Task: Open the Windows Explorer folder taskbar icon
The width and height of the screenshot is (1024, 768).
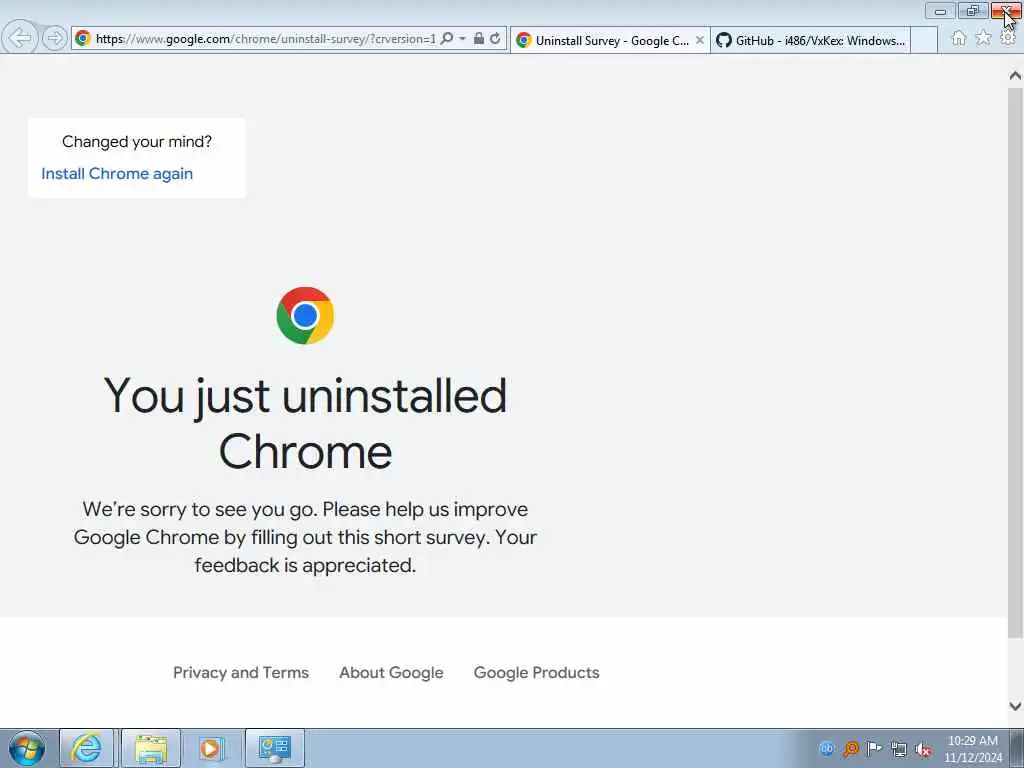Action: [151, 748]
